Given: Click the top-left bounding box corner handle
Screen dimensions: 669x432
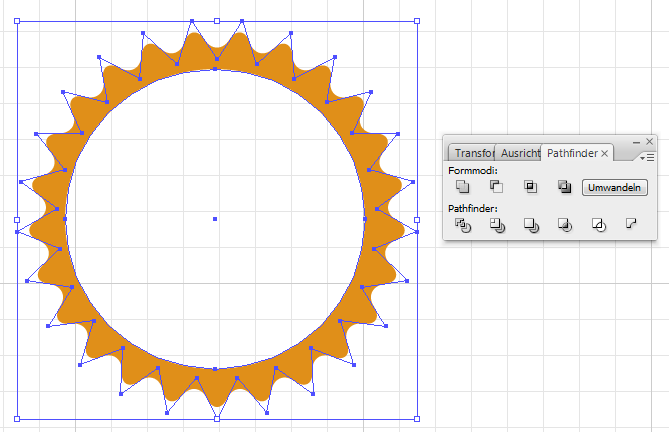Looking at the screenshot, I should (x=17, y=21).
